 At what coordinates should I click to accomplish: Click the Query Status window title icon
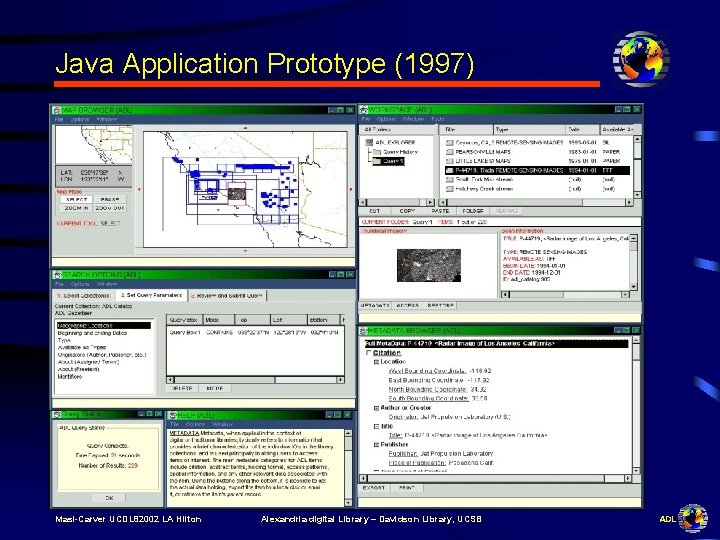(x=57, y=415)
